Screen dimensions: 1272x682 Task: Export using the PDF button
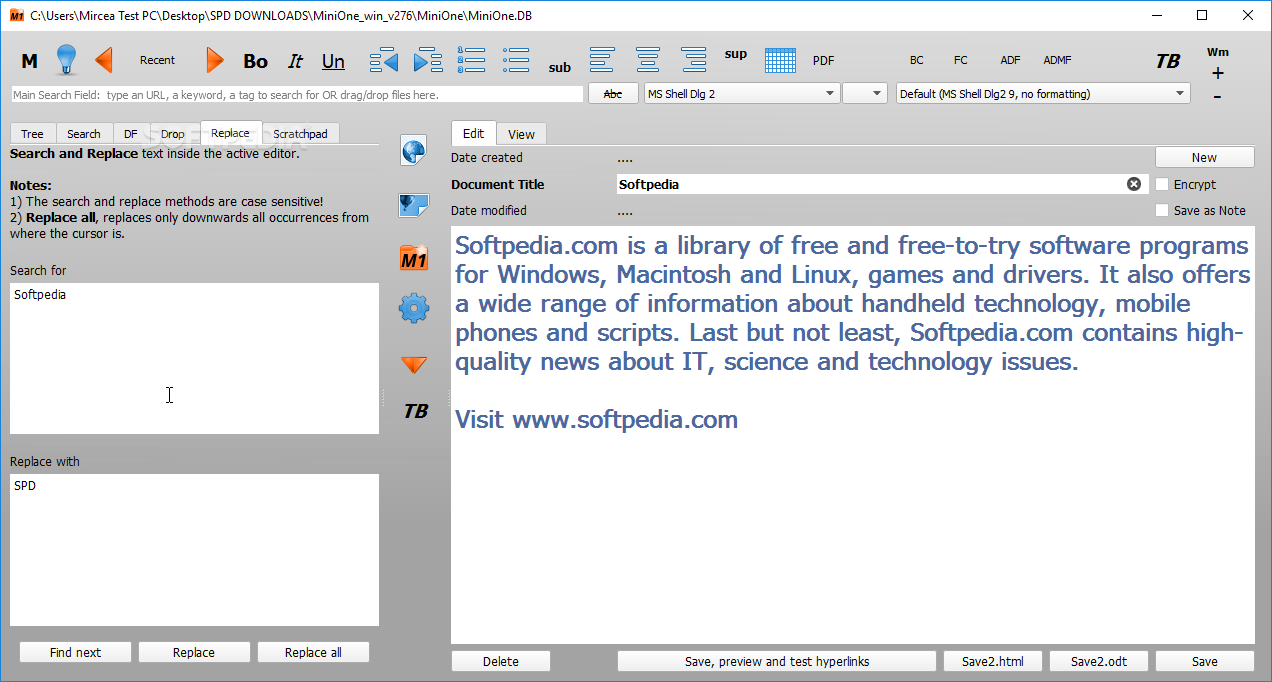point(823,60)
